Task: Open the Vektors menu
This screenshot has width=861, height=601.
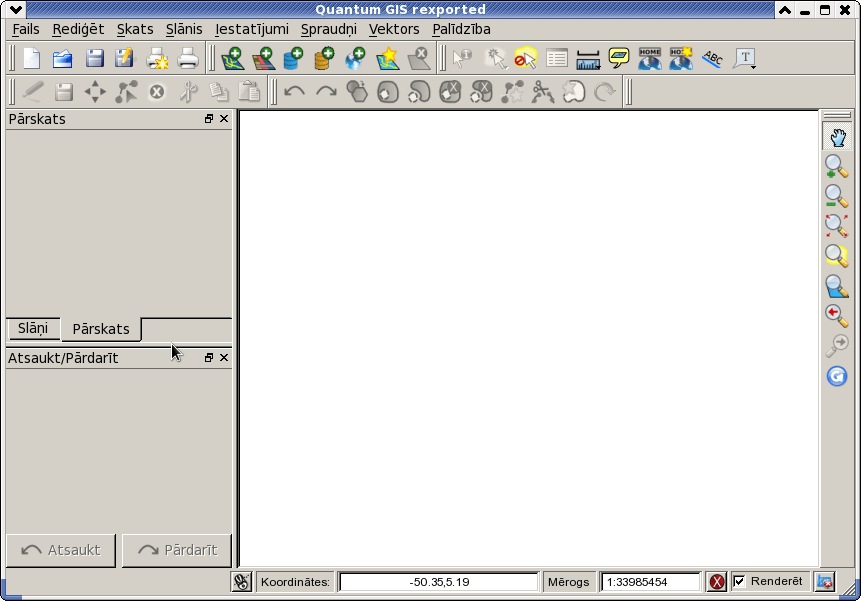Action: 394,29
